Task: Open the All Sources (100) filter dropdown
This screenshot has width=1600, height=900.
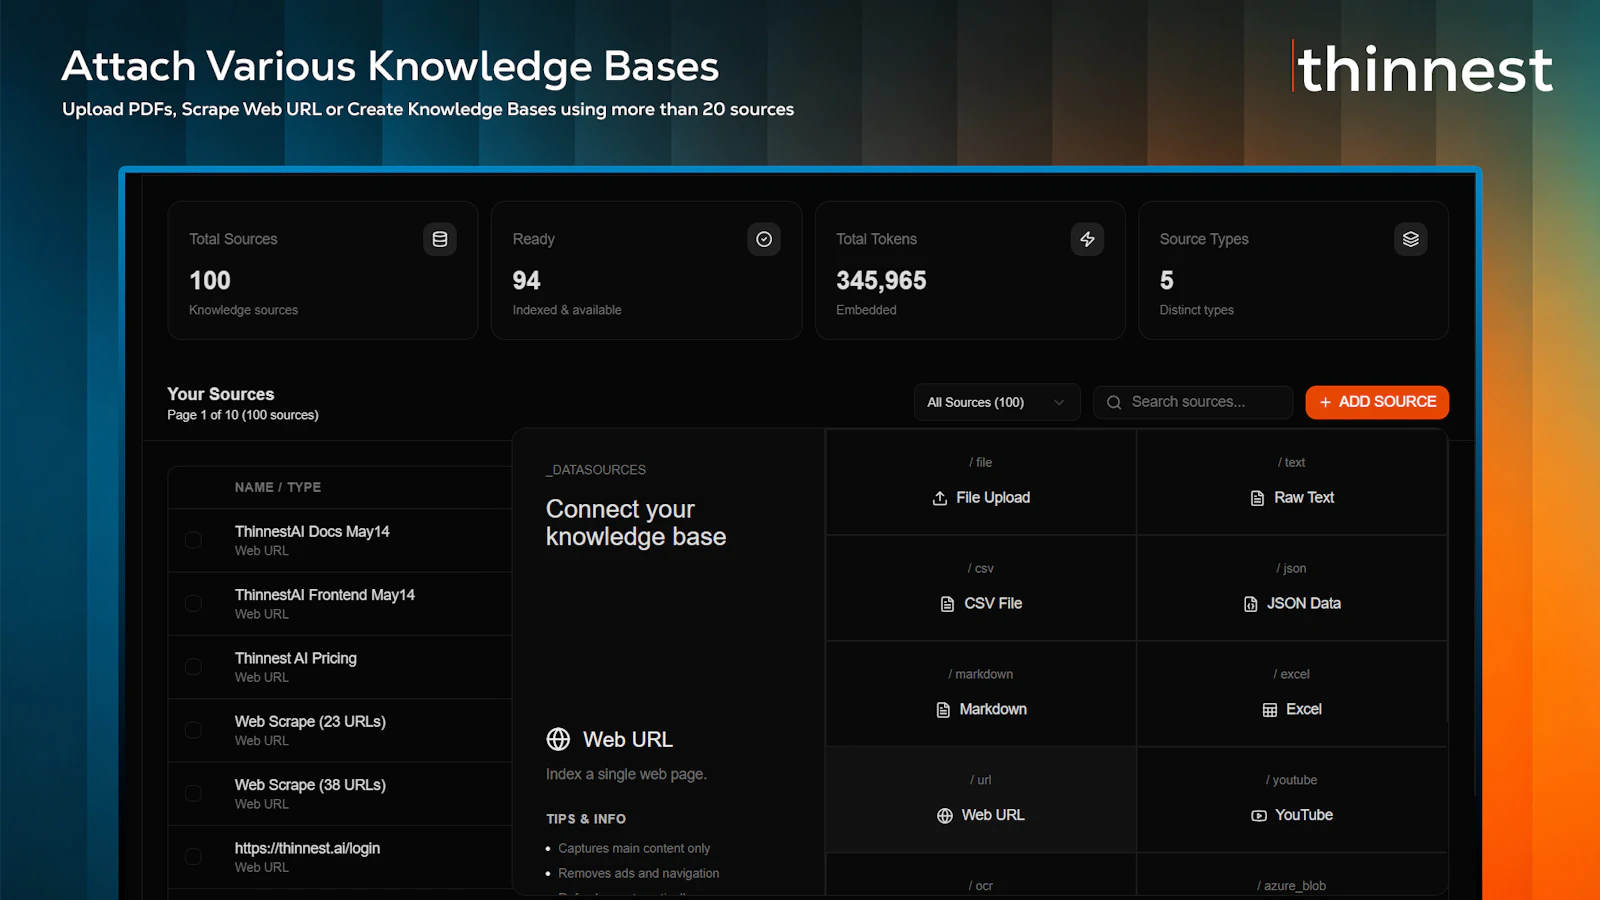Action: coord(997,402)
